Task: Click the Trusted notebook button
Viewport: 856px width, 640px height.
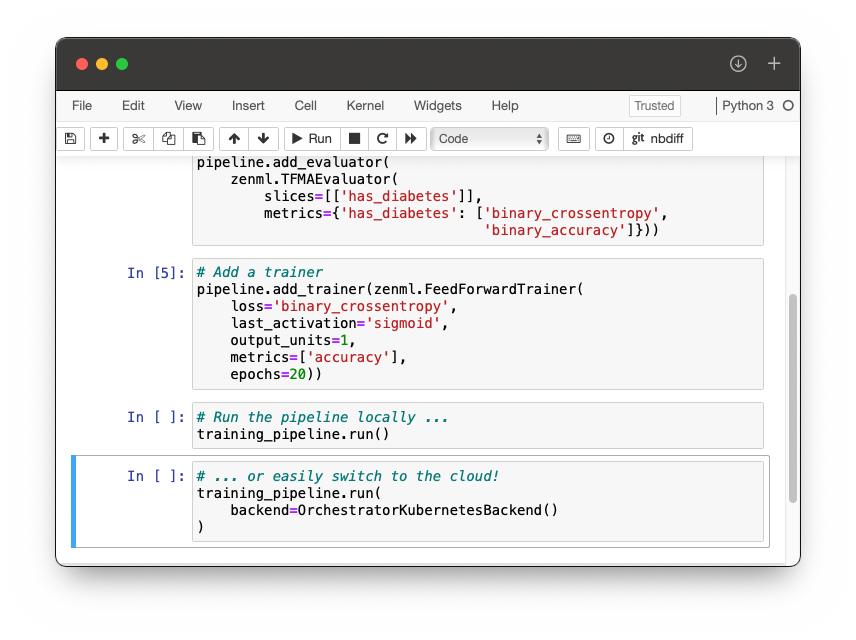Action: coord(655,106)
